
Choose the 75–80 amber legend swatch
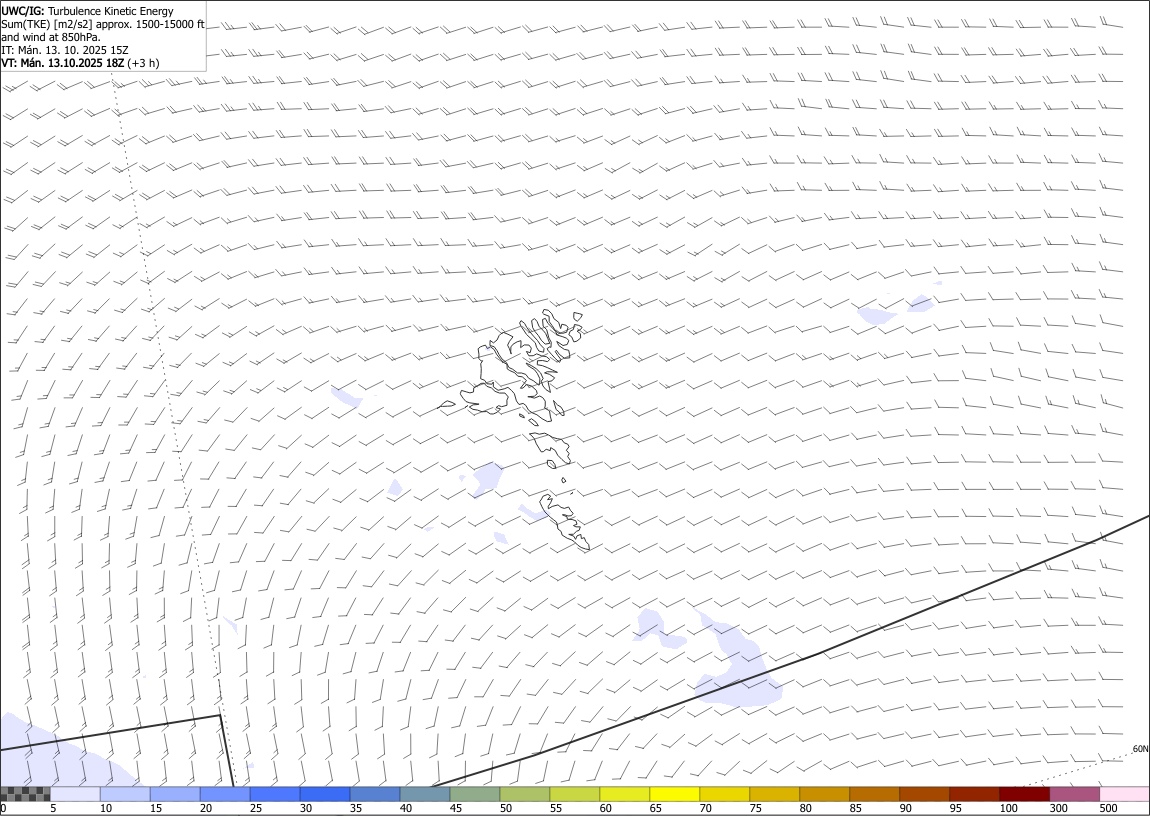(x=774, y=794)
